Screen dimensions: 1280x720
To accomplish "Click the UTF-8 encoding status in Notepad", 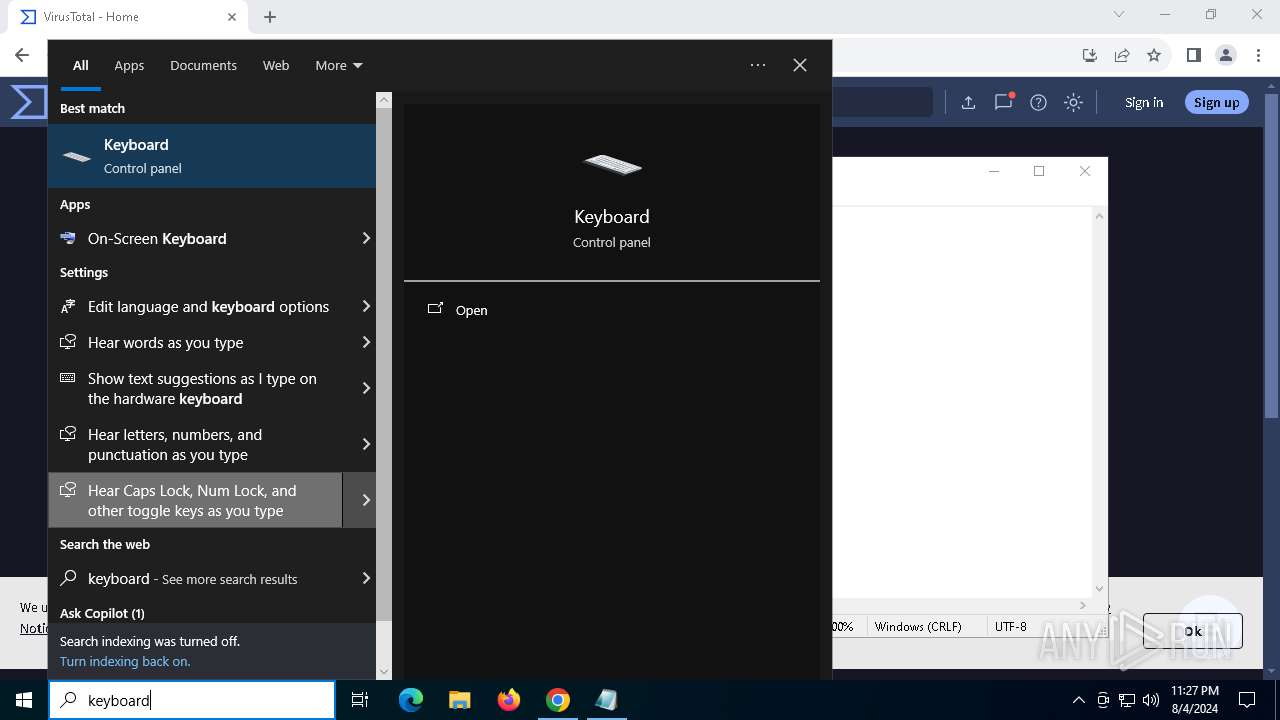I will (x=1011, y=626).
